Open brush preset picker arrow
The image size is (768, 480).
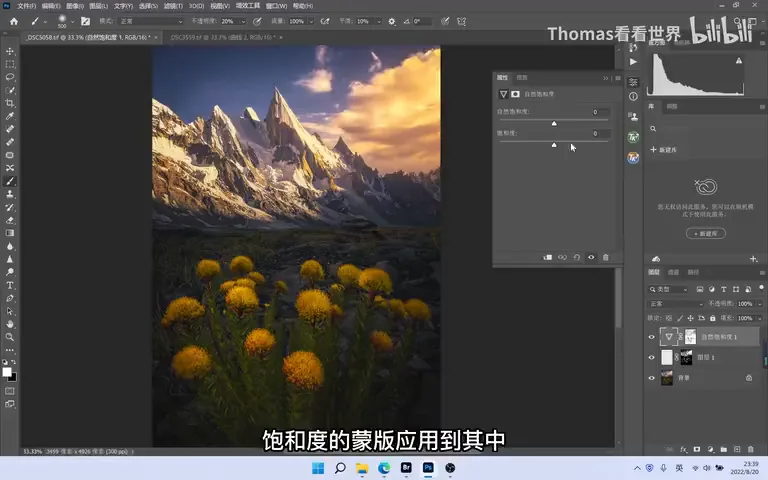pos(72,22)
